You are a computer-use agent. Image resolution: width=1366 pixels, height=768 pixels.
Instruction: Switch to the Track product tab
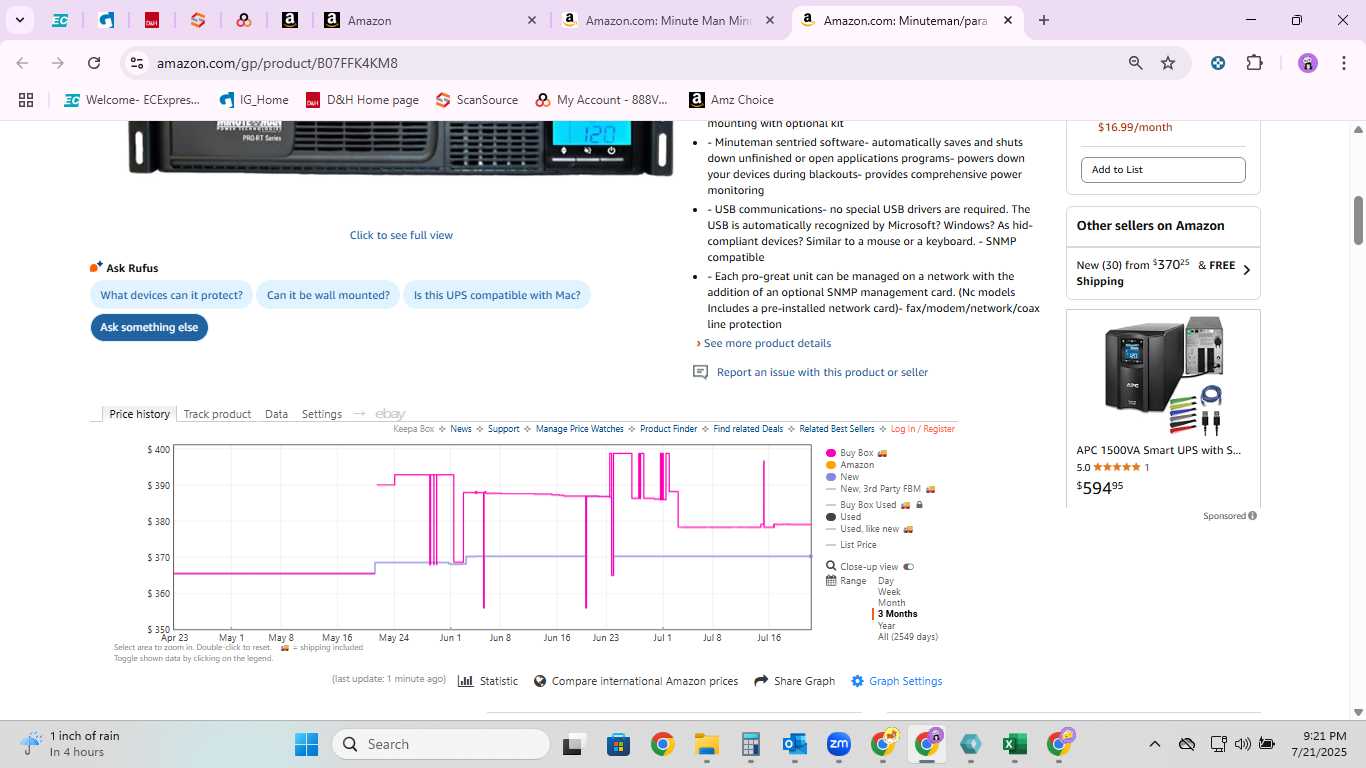coord(217,414)
